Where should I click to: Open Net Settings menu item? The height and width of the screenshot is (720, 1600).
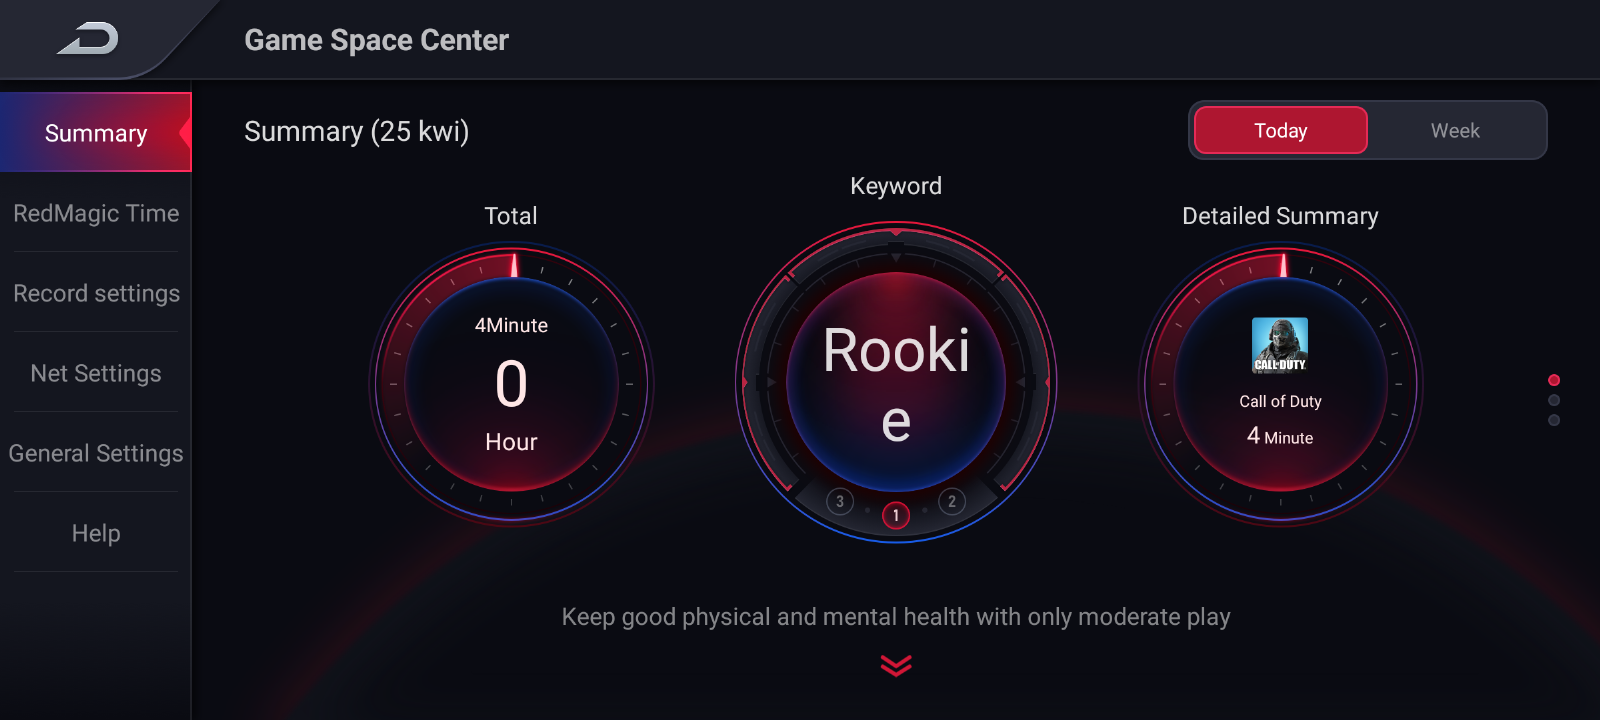[96, 372]
